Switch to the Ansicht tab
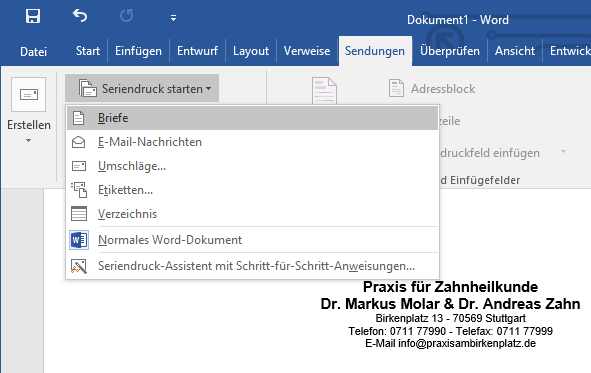Viewport: 591px width, 373px height. coord(515,51)
